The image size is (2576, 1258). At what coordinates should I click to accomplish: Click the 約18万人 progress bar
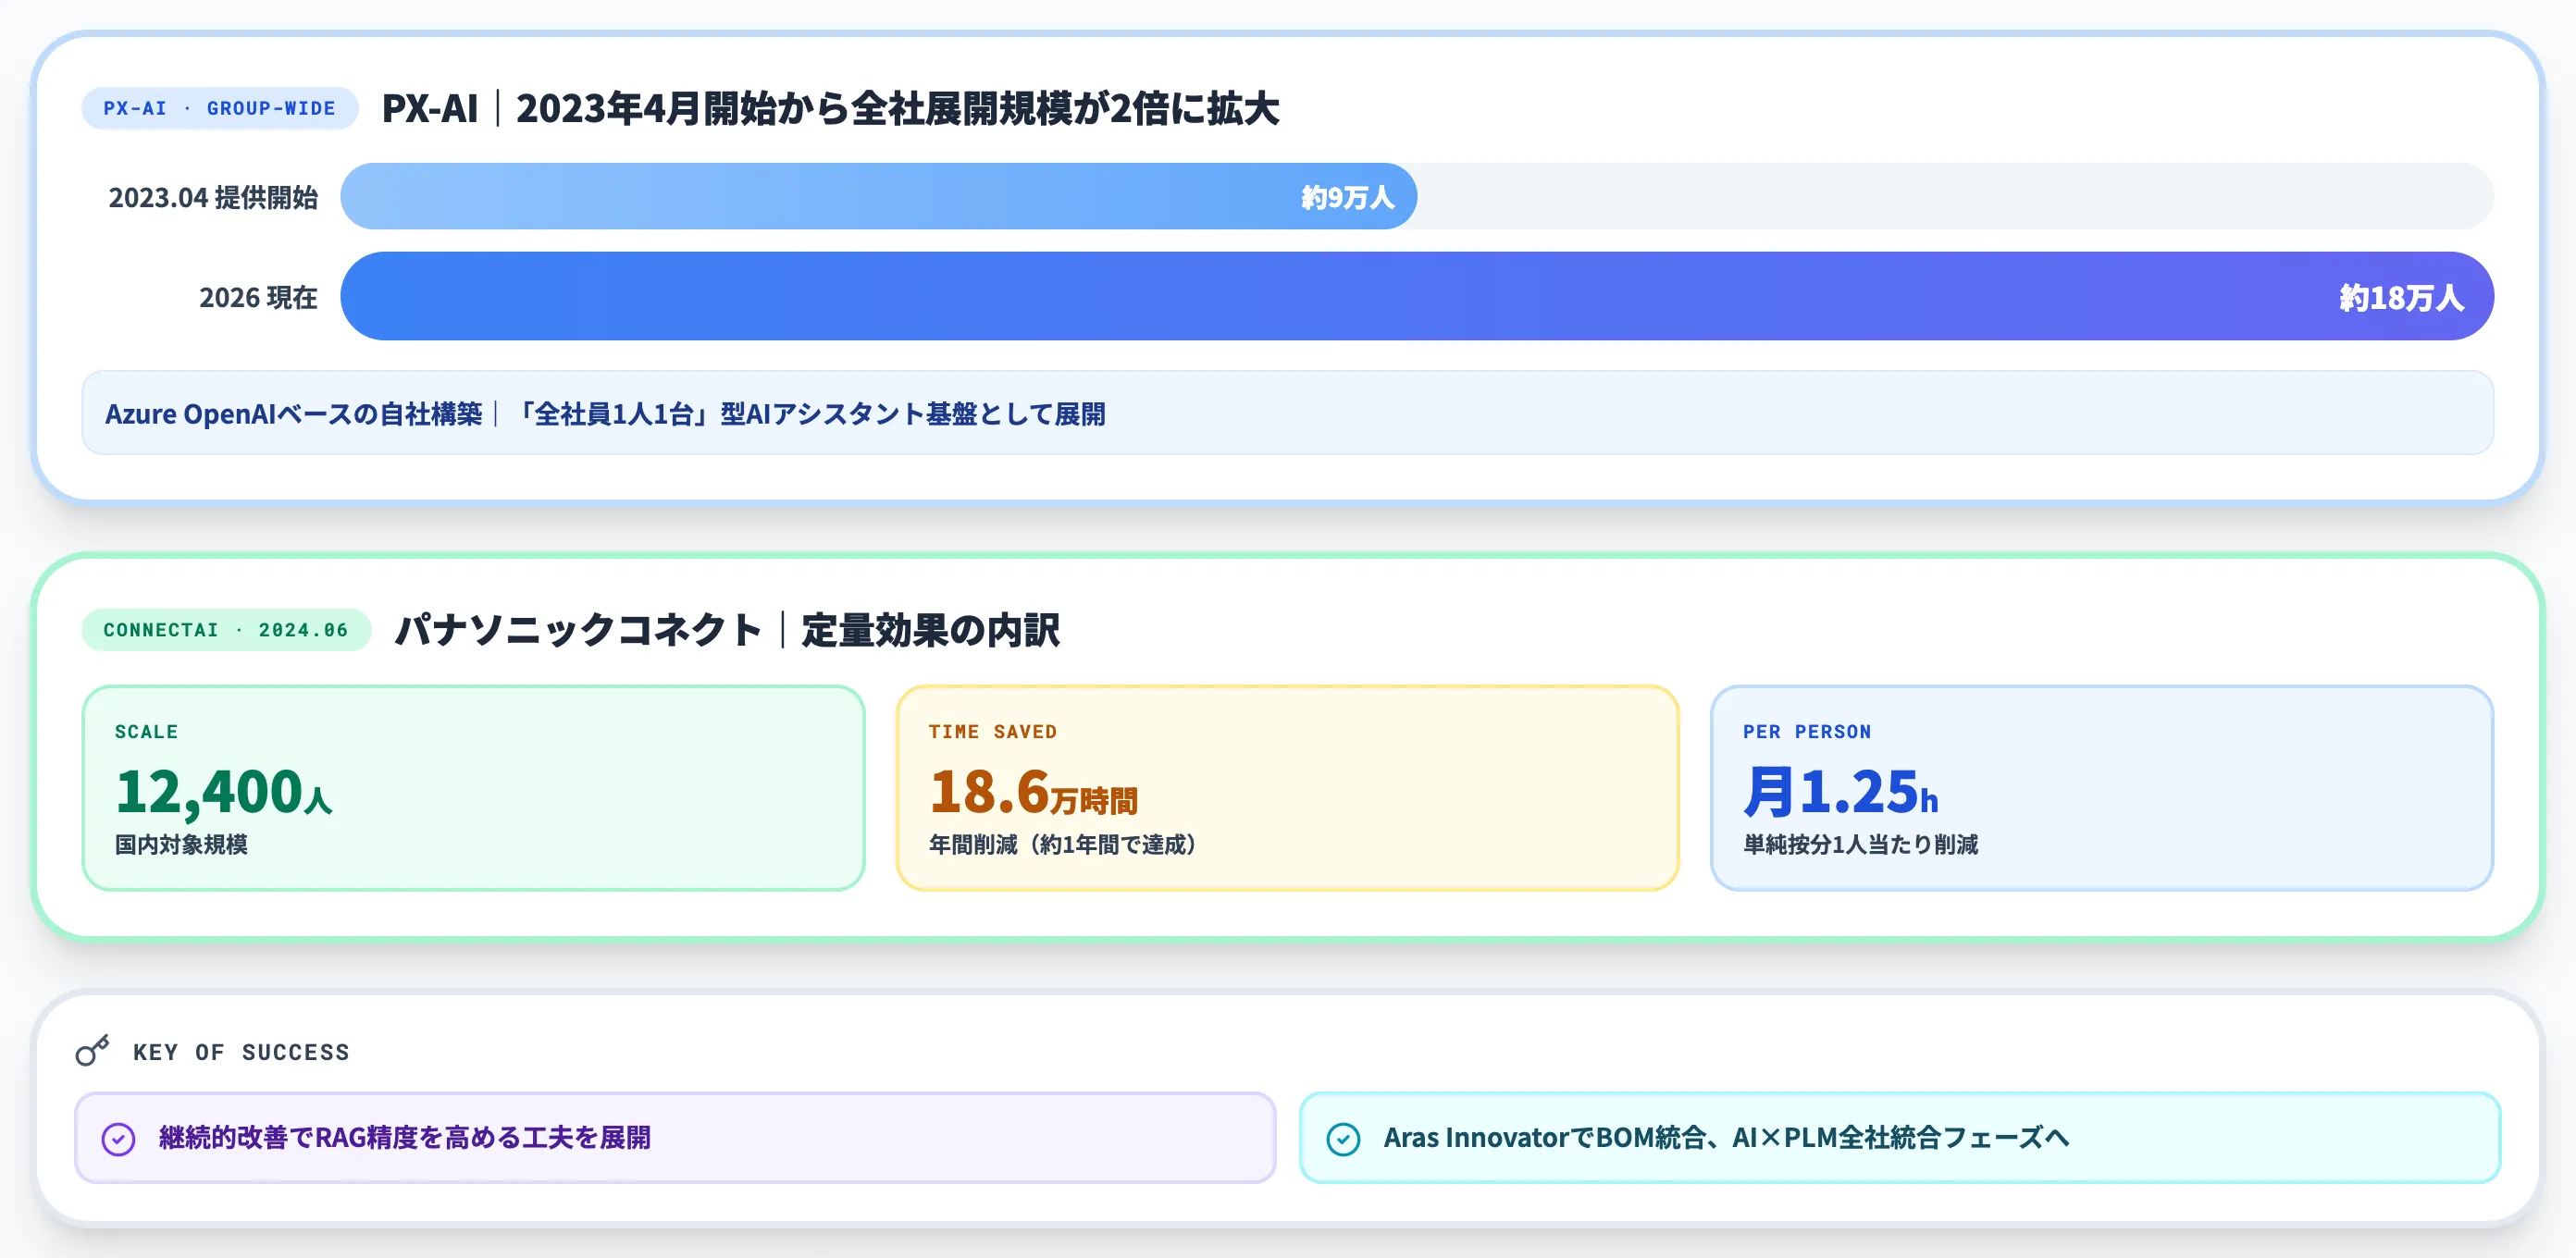(x=1417, y=296)
